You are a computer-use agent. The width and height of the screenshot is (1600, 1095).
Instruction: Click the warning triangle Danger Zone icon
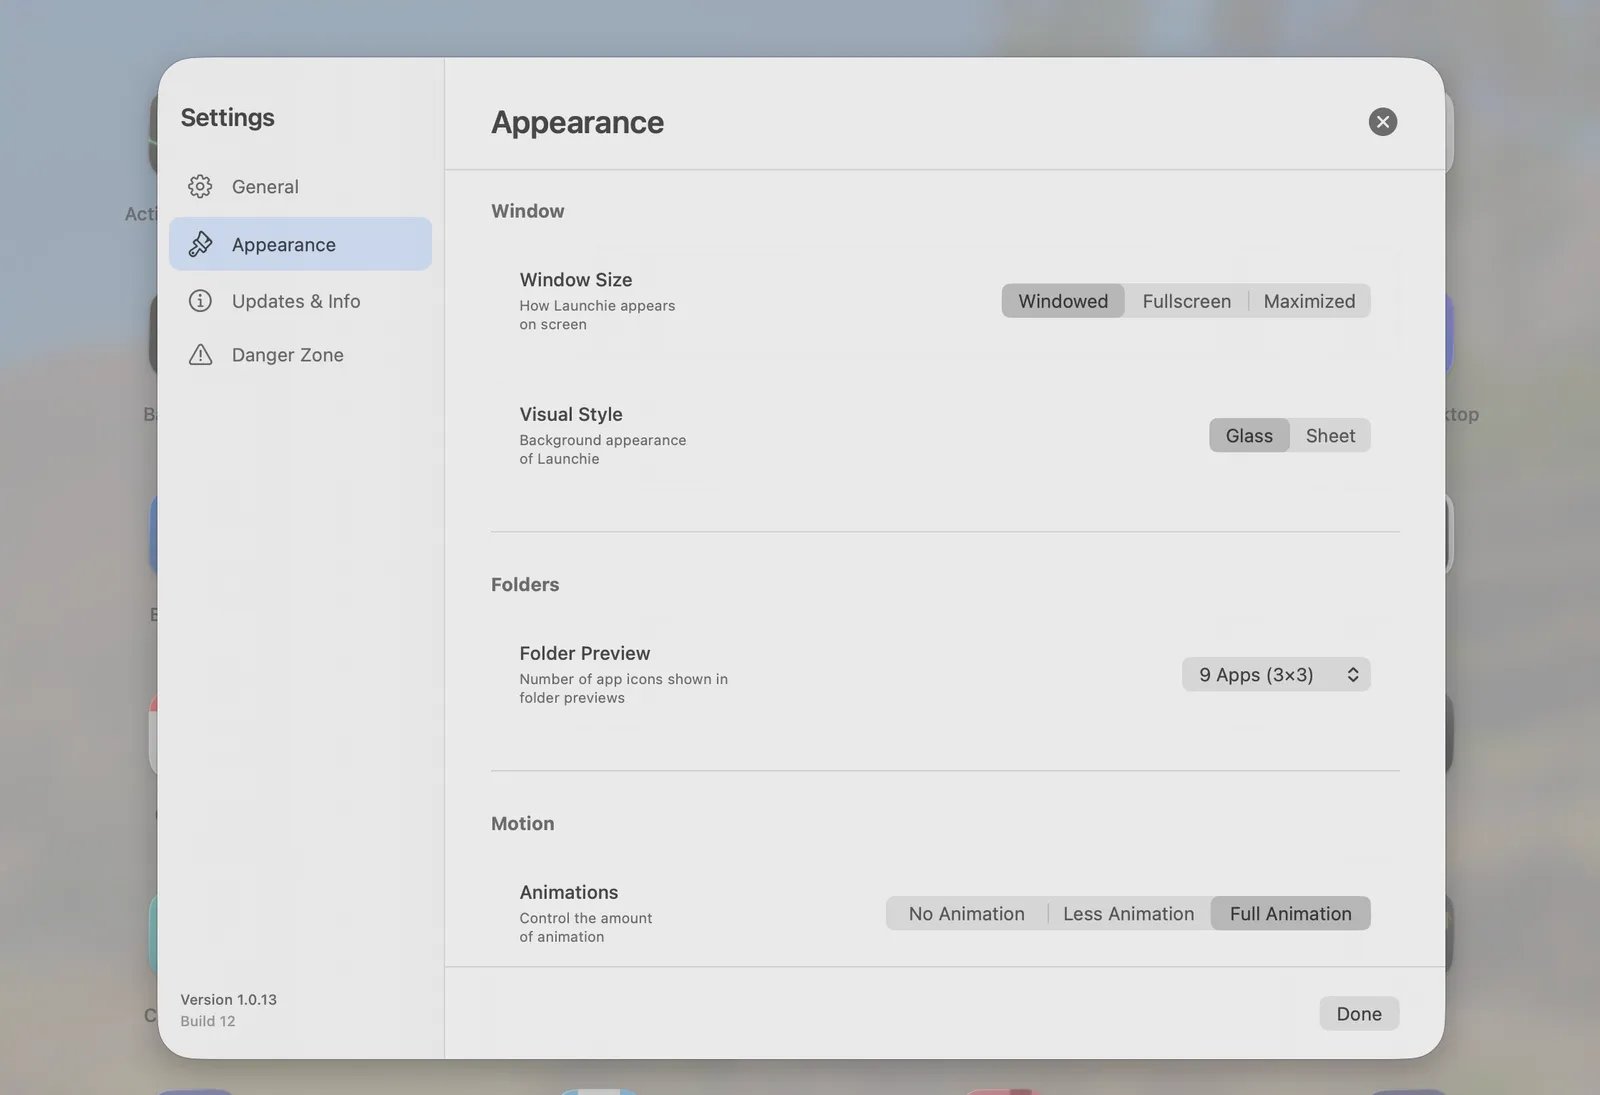[200, 355]
